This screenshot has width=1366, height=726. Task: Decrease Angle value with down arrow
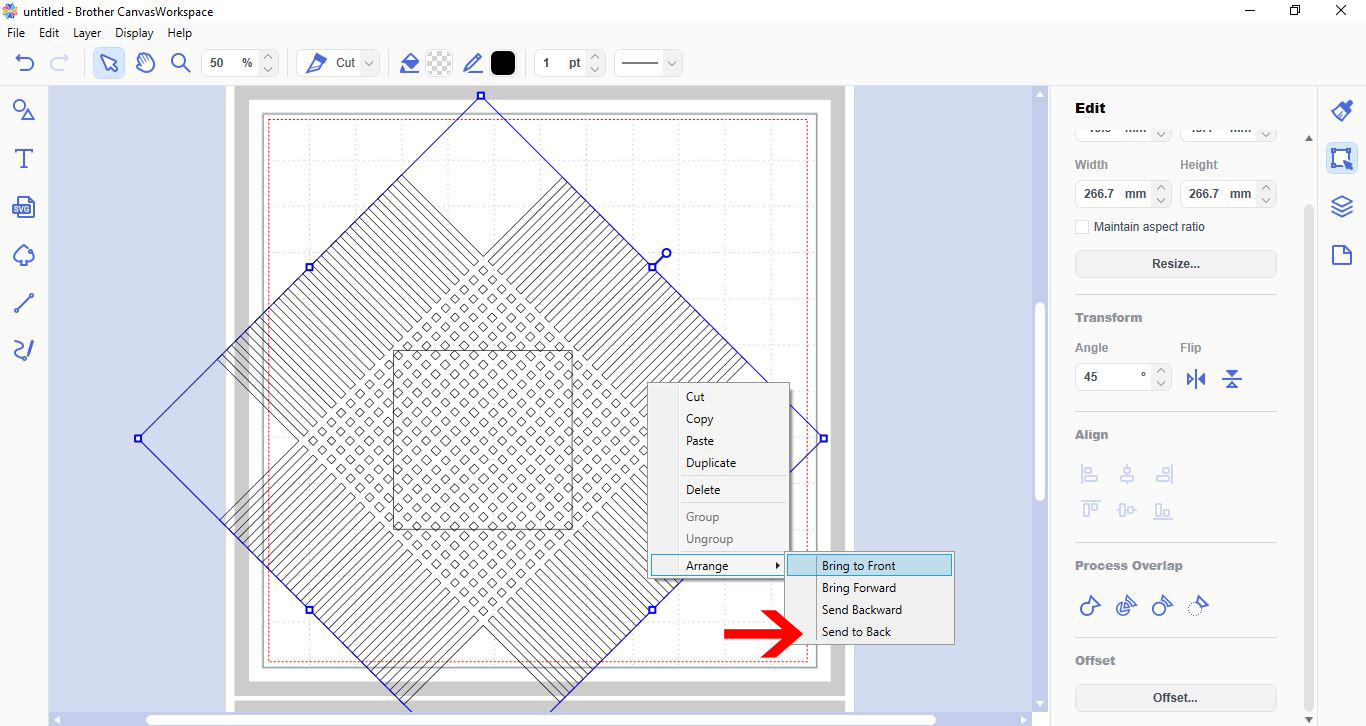1161,384
